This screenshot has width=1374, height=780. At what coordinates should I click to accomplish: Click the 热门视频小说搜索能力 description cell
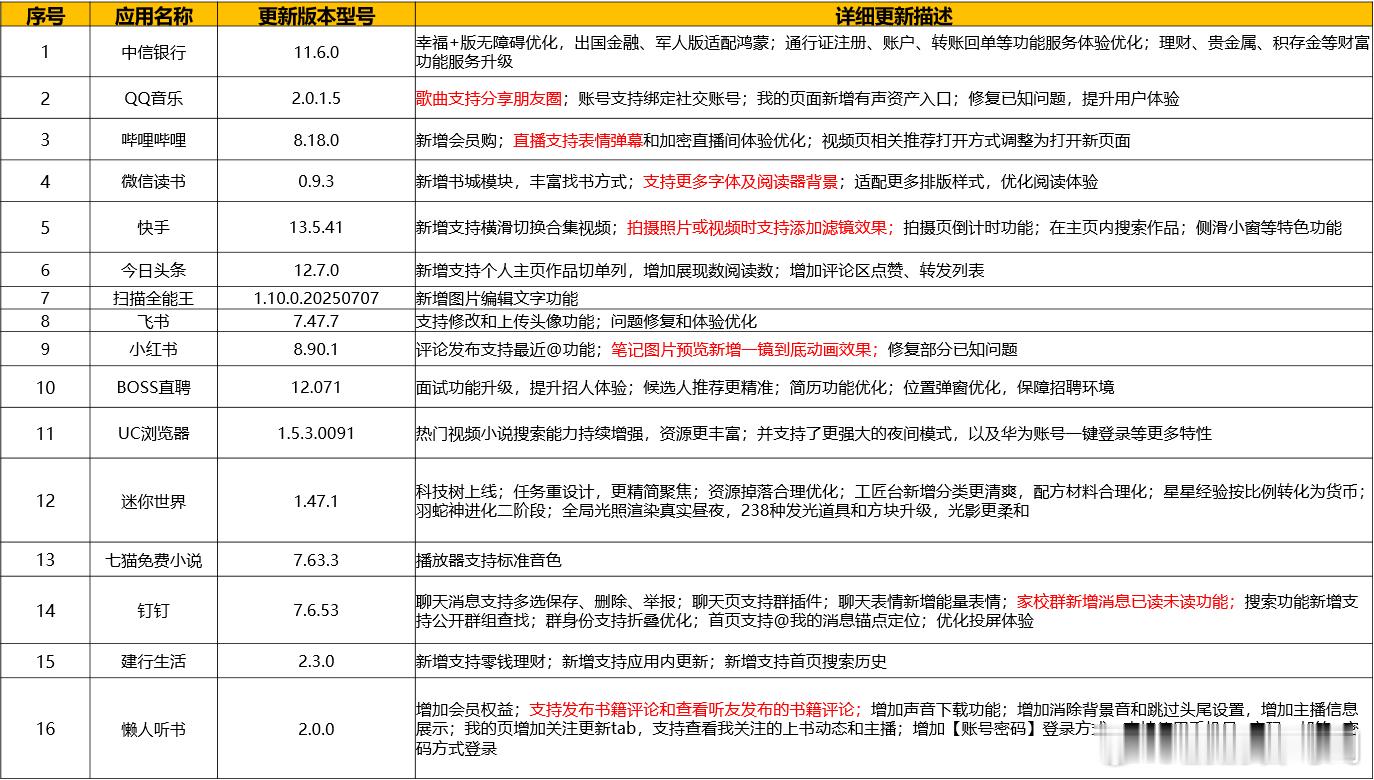point(893,433)
